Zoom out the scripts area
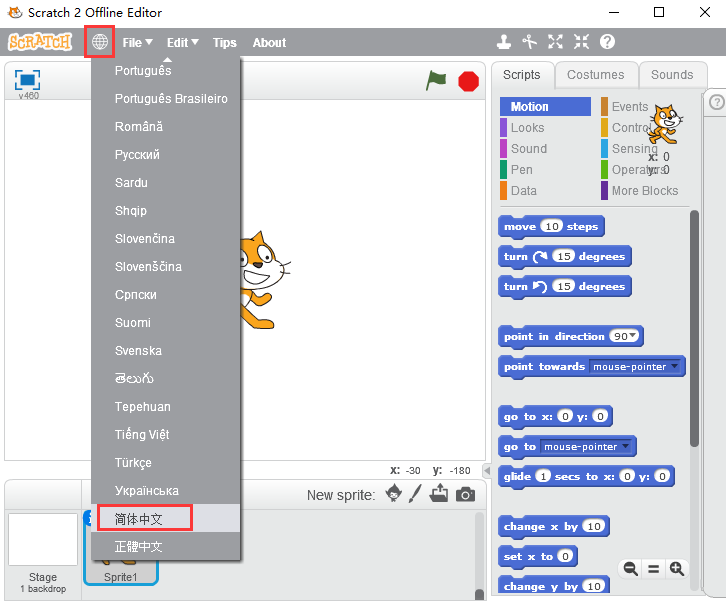 pos(630,568)
